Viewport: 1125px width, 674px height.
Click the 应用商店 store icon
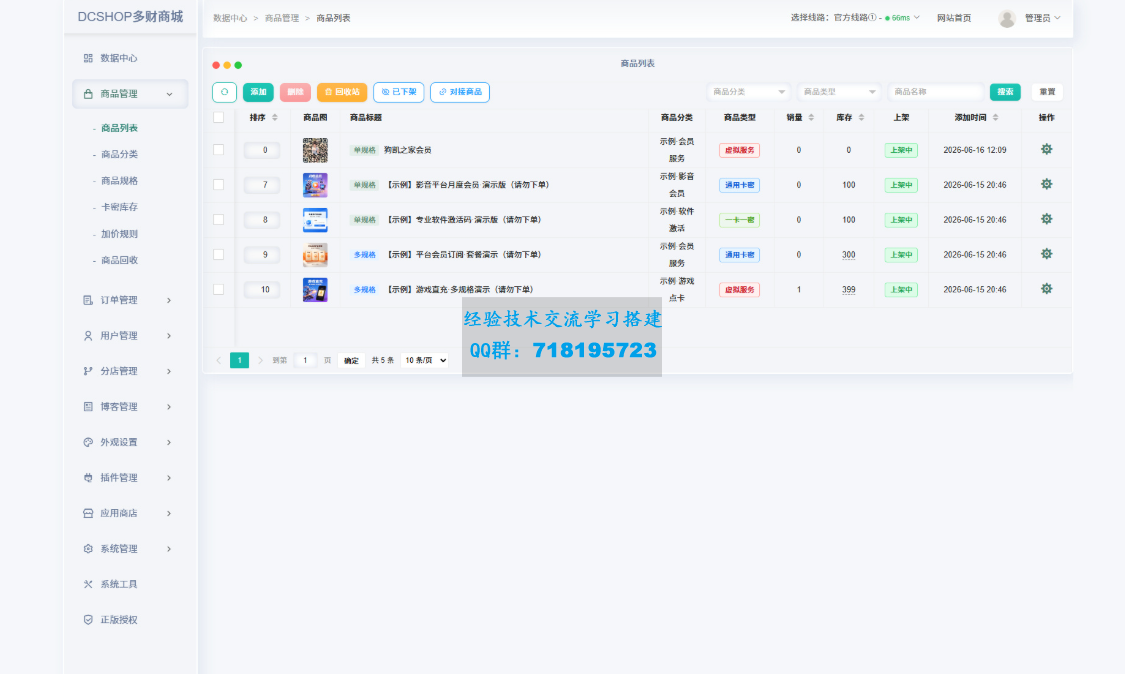pos(88,513)
